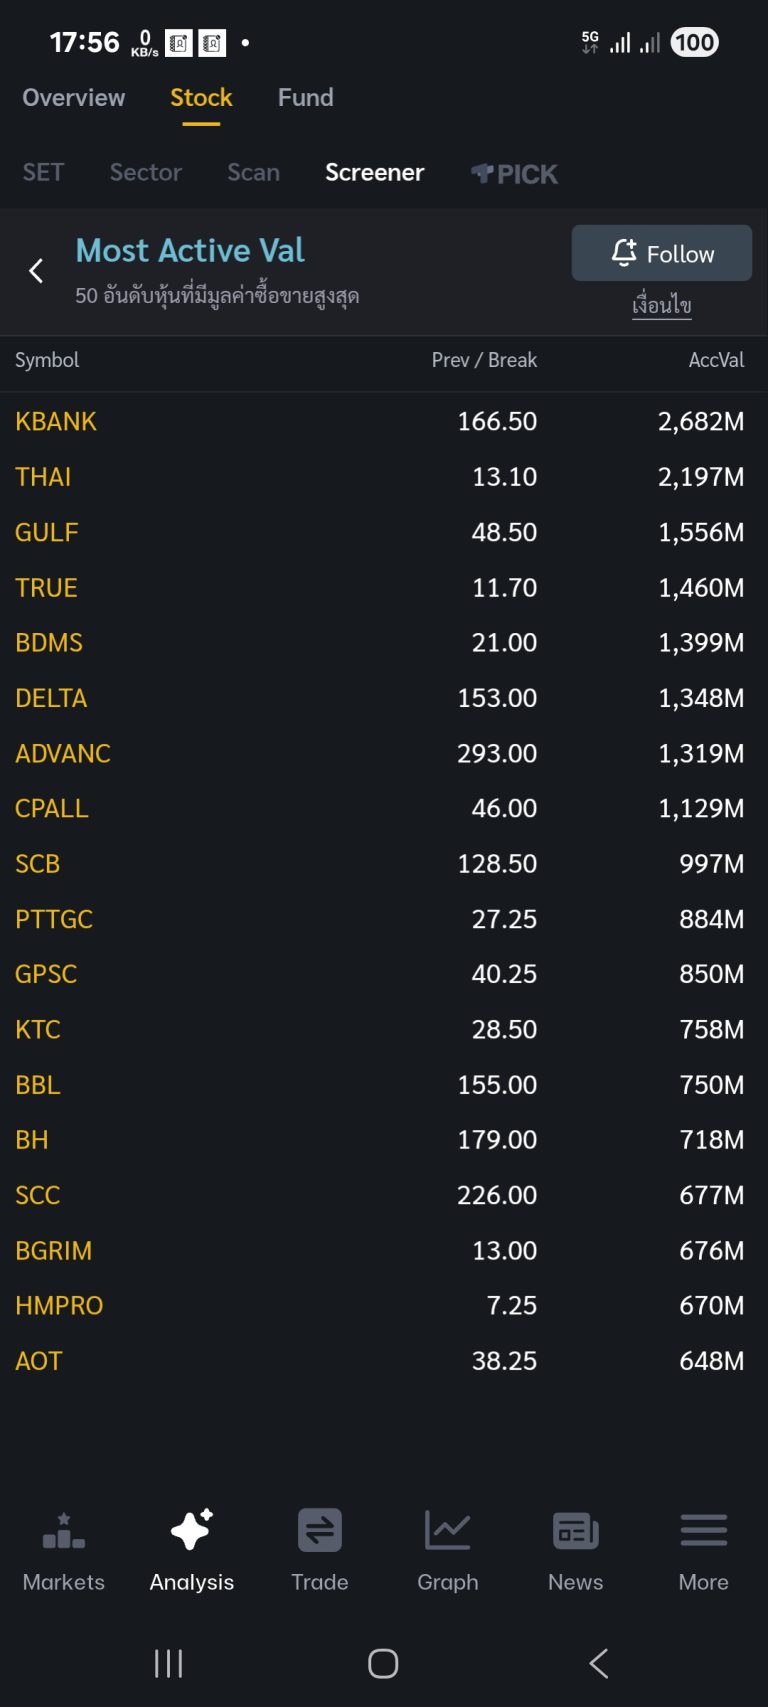Open the Markets podium icon

click(x=64, y=1531)
